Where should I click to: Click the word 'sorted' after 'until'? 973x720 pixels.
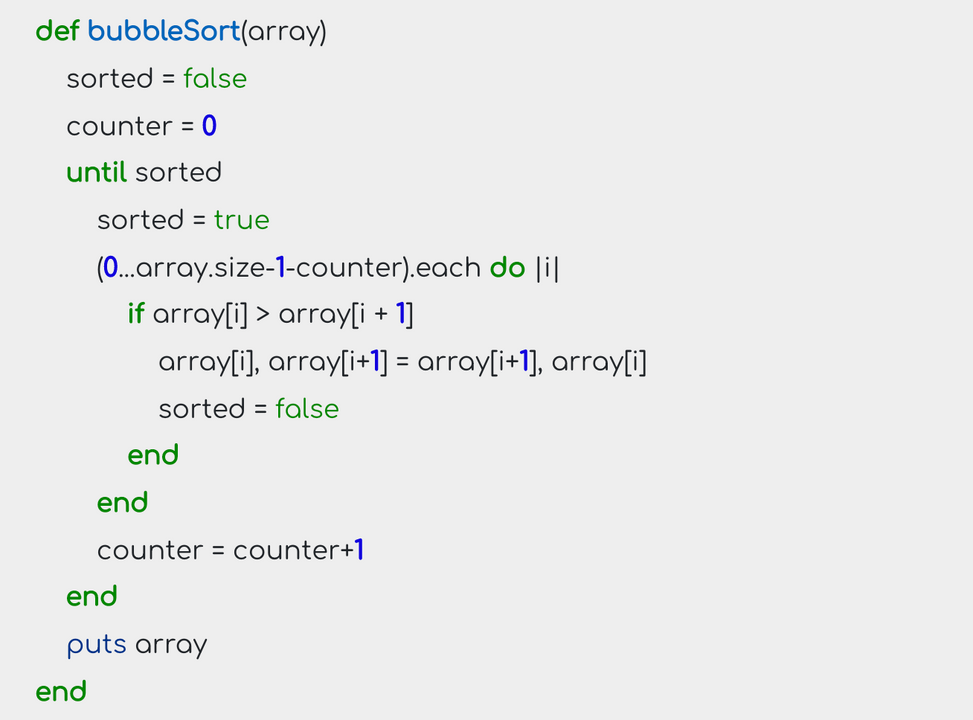click(178, 173)
